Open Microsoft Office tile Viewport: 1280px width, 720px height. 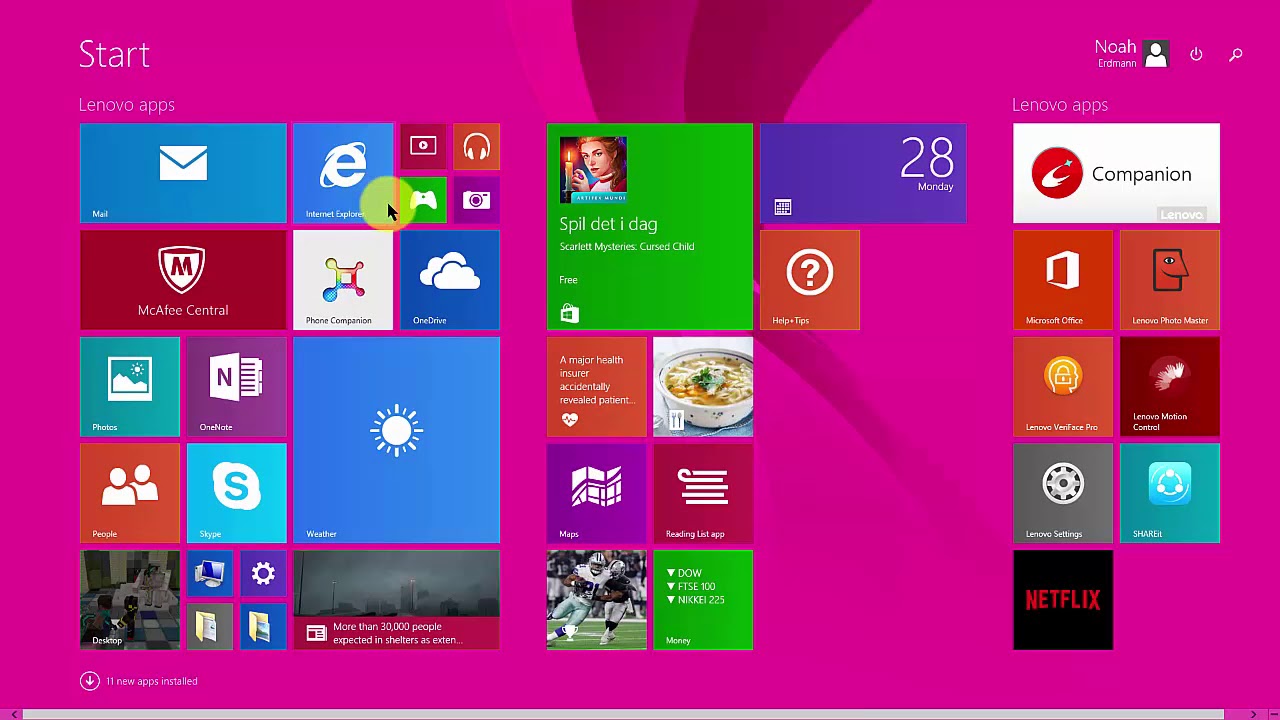[x=1063, y=280]
